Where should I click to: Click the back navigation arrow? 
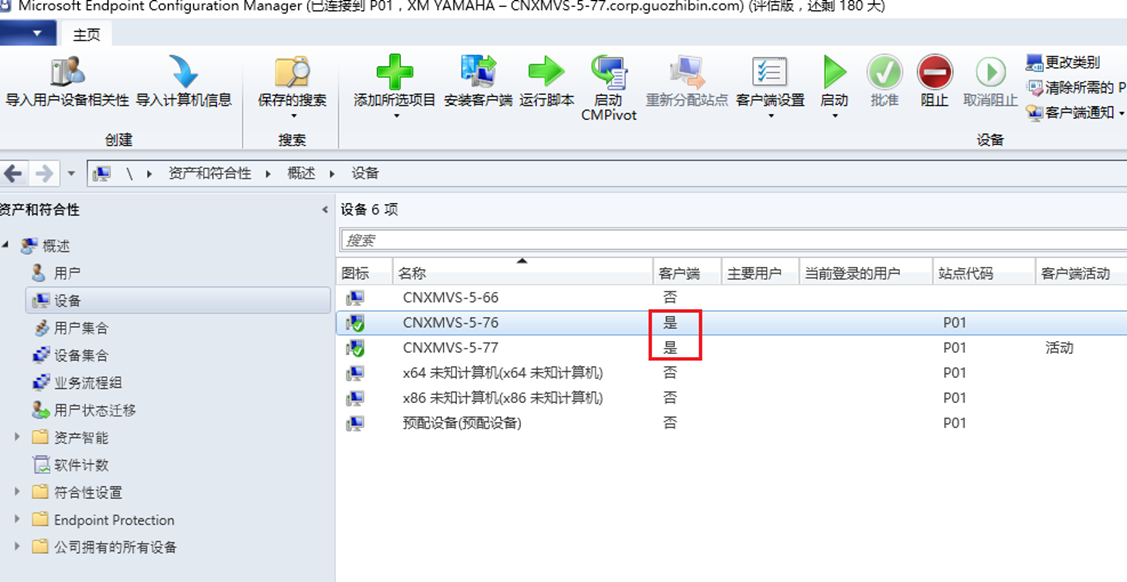tap(14, 173)
